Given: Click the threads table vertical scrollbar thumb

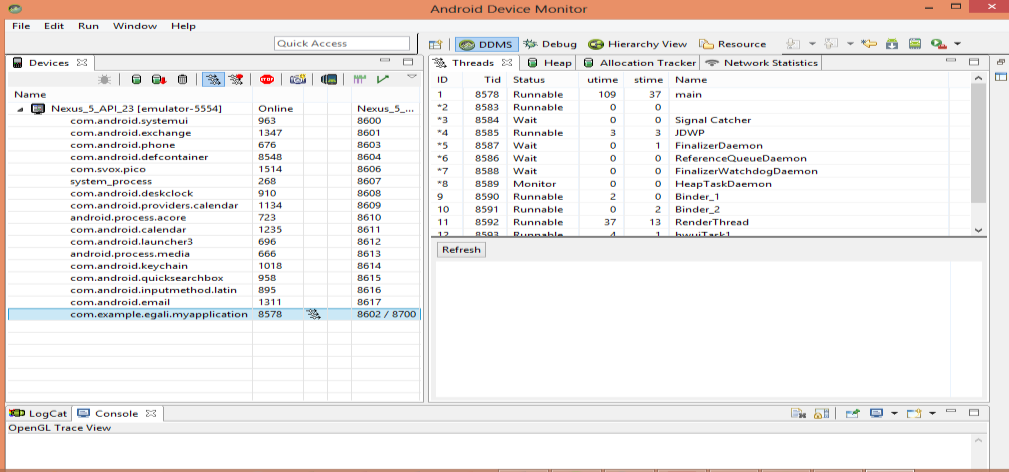Looking at the screenshot, I should pyautogui.click(x=978, y=143).
